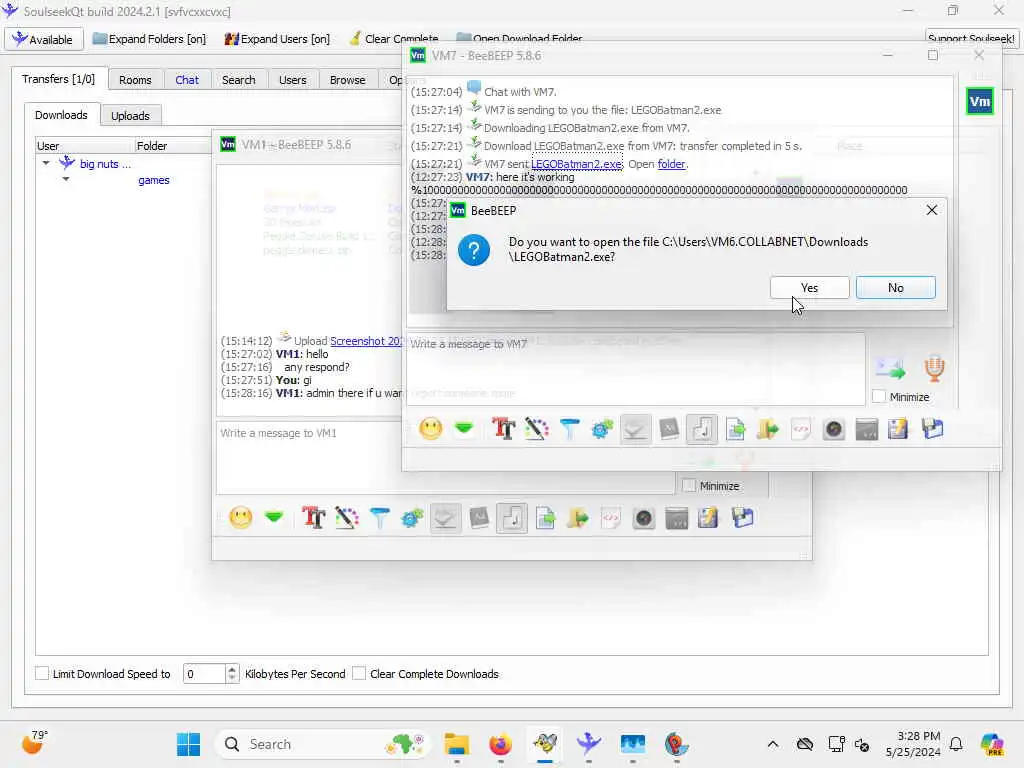Check Clear Complete Downloads option
Viewport: 1024px width, 768px height.
[x=359, y=673]
